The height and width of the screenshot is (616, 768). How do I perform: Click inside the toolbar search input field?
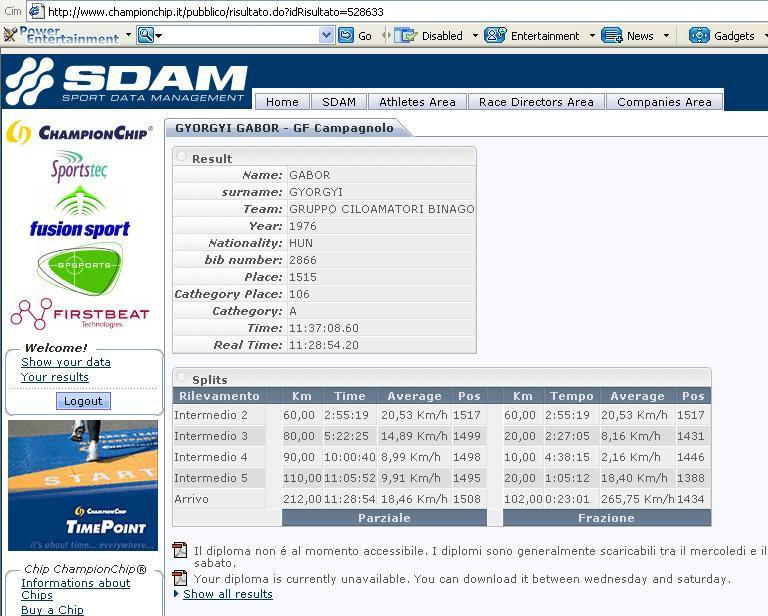coord(238,35)
